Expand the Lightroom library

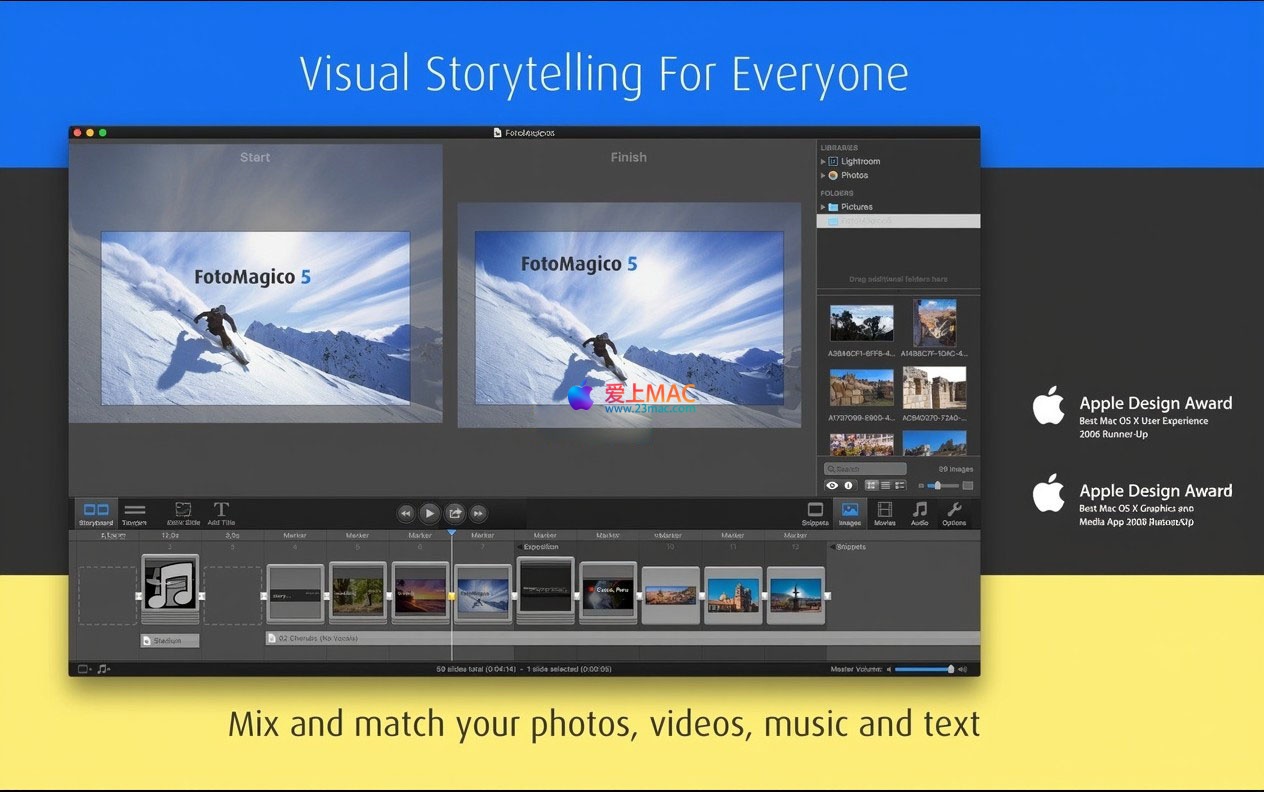tap(823, 161)
